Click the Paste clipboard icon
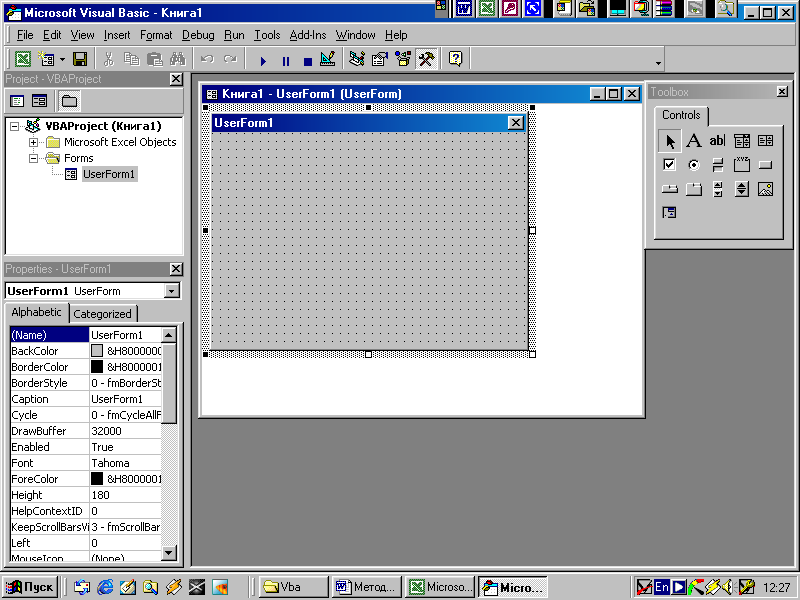Screen dimensions: 800x600 (x=155, y=59)
